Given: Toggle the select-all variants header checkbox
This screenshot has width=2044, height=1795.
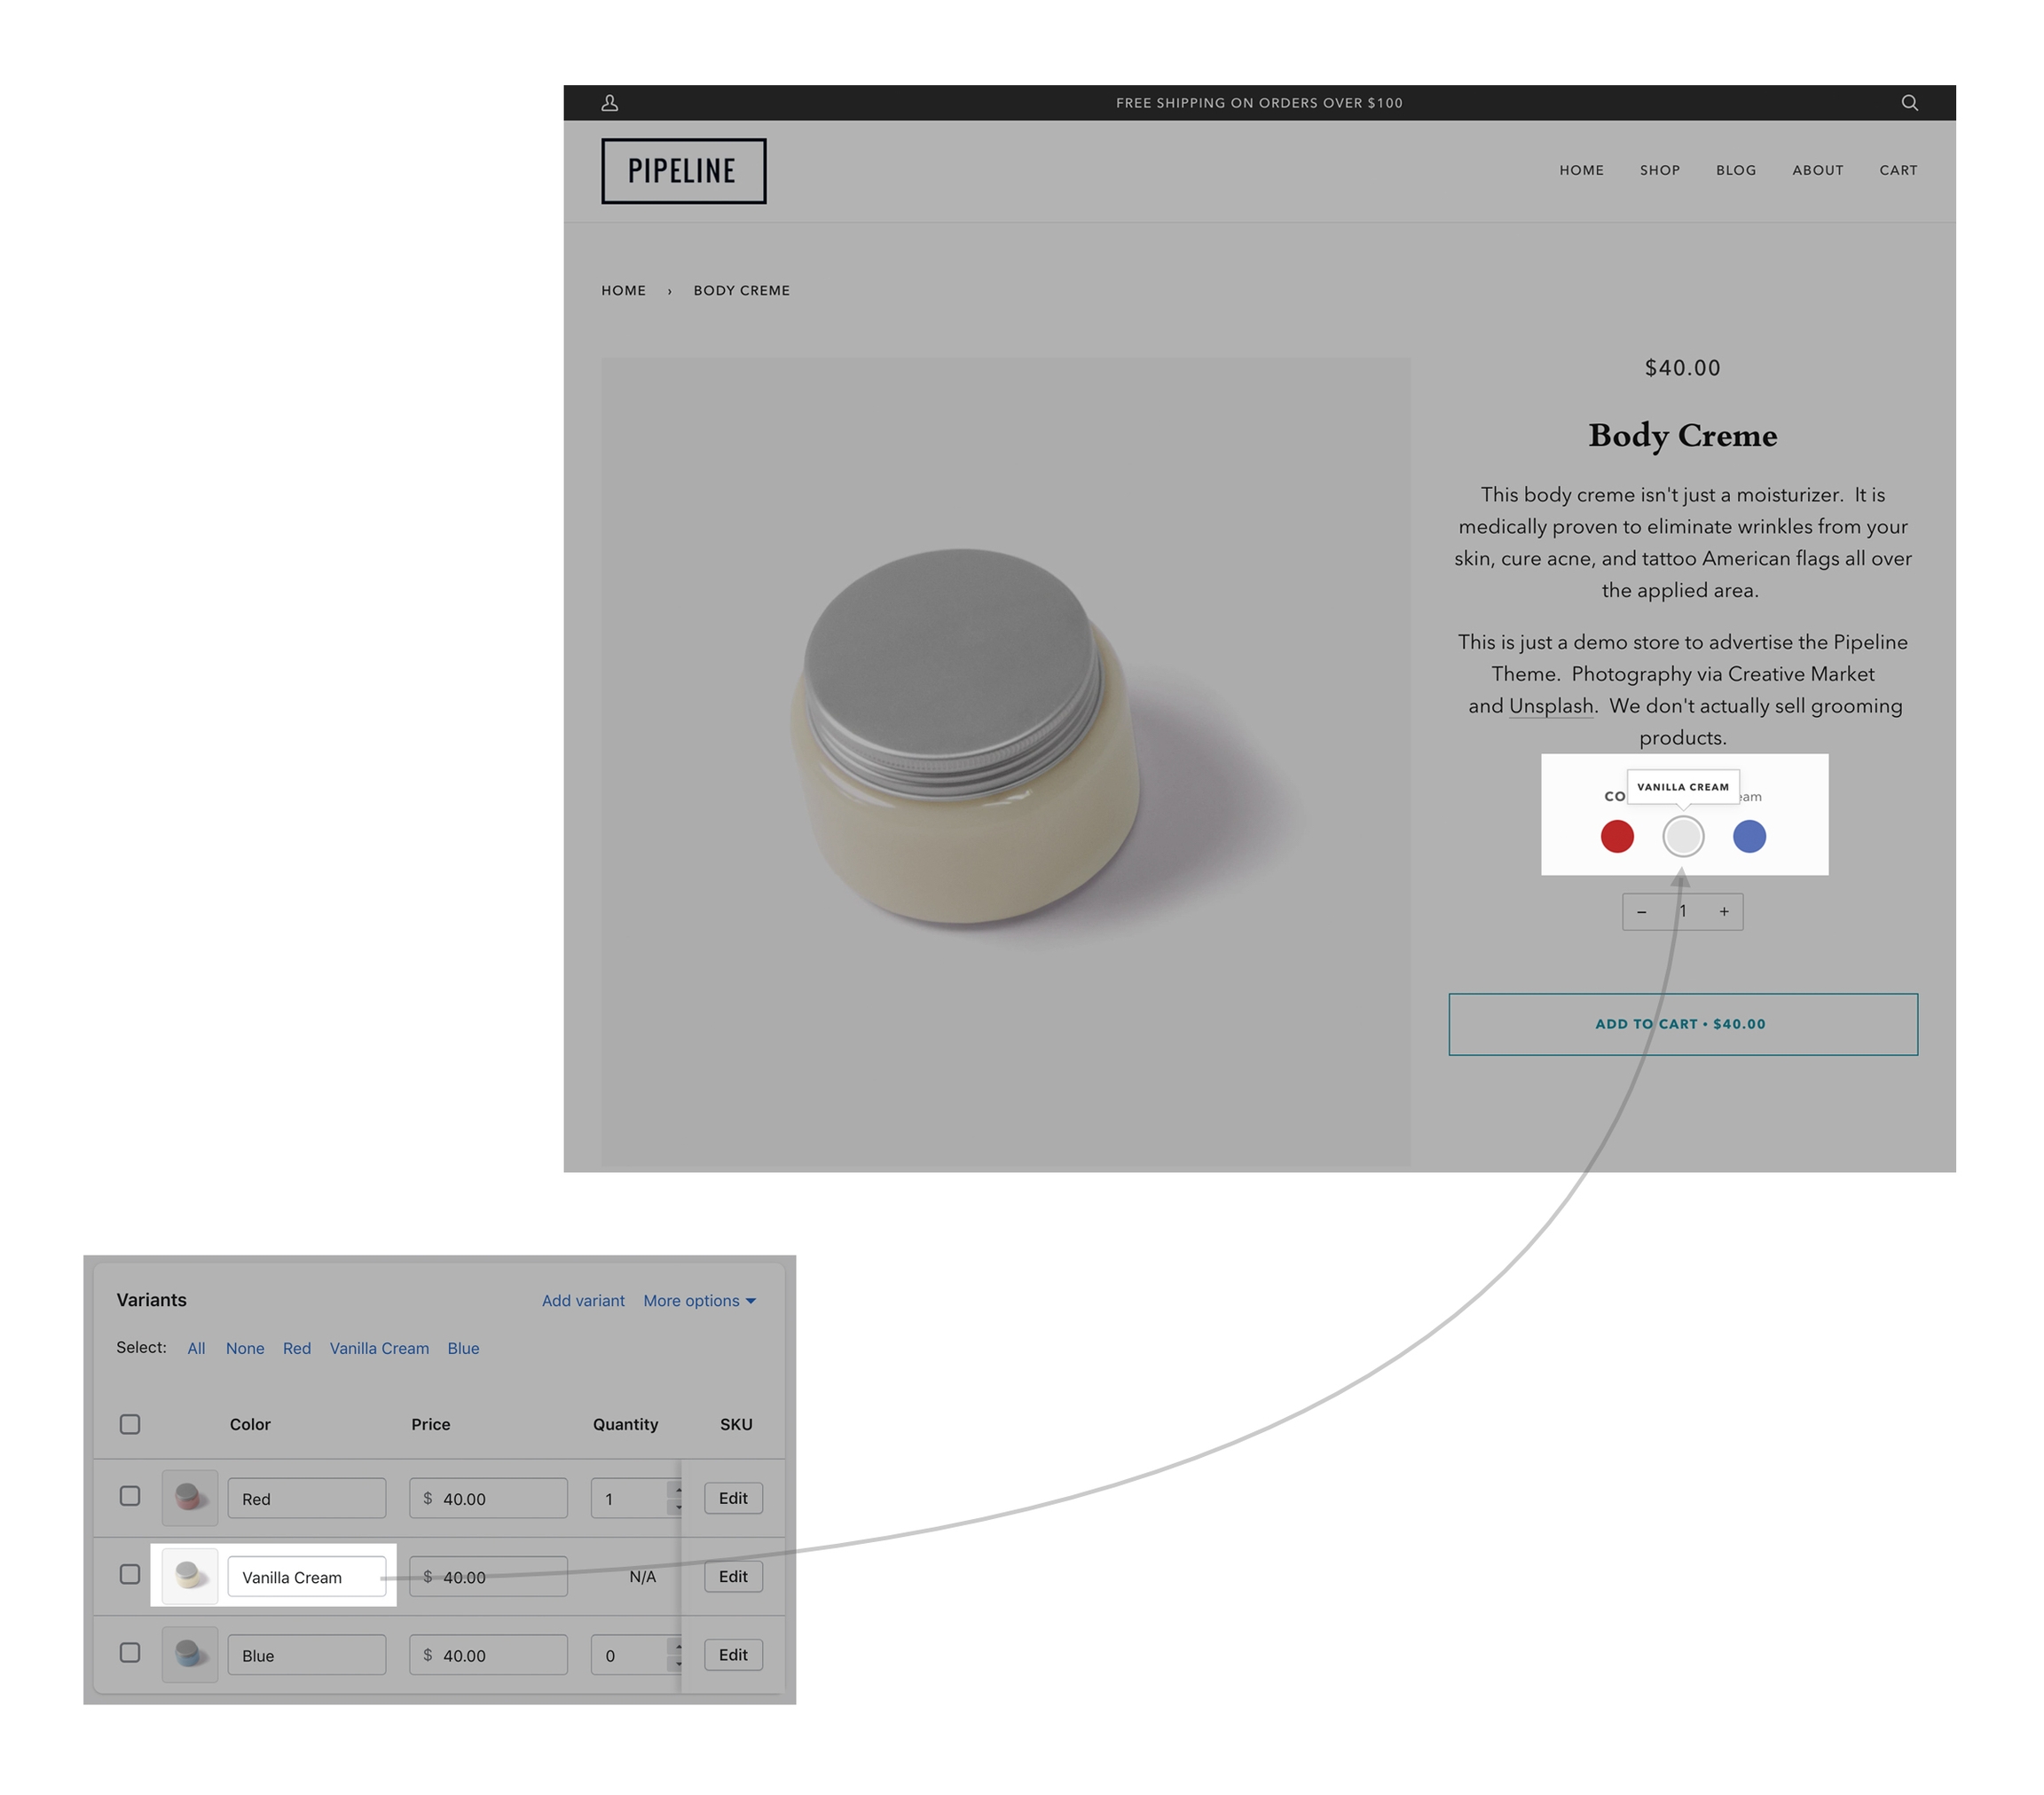Looking at the screenshot, I should click(130, 1424).
